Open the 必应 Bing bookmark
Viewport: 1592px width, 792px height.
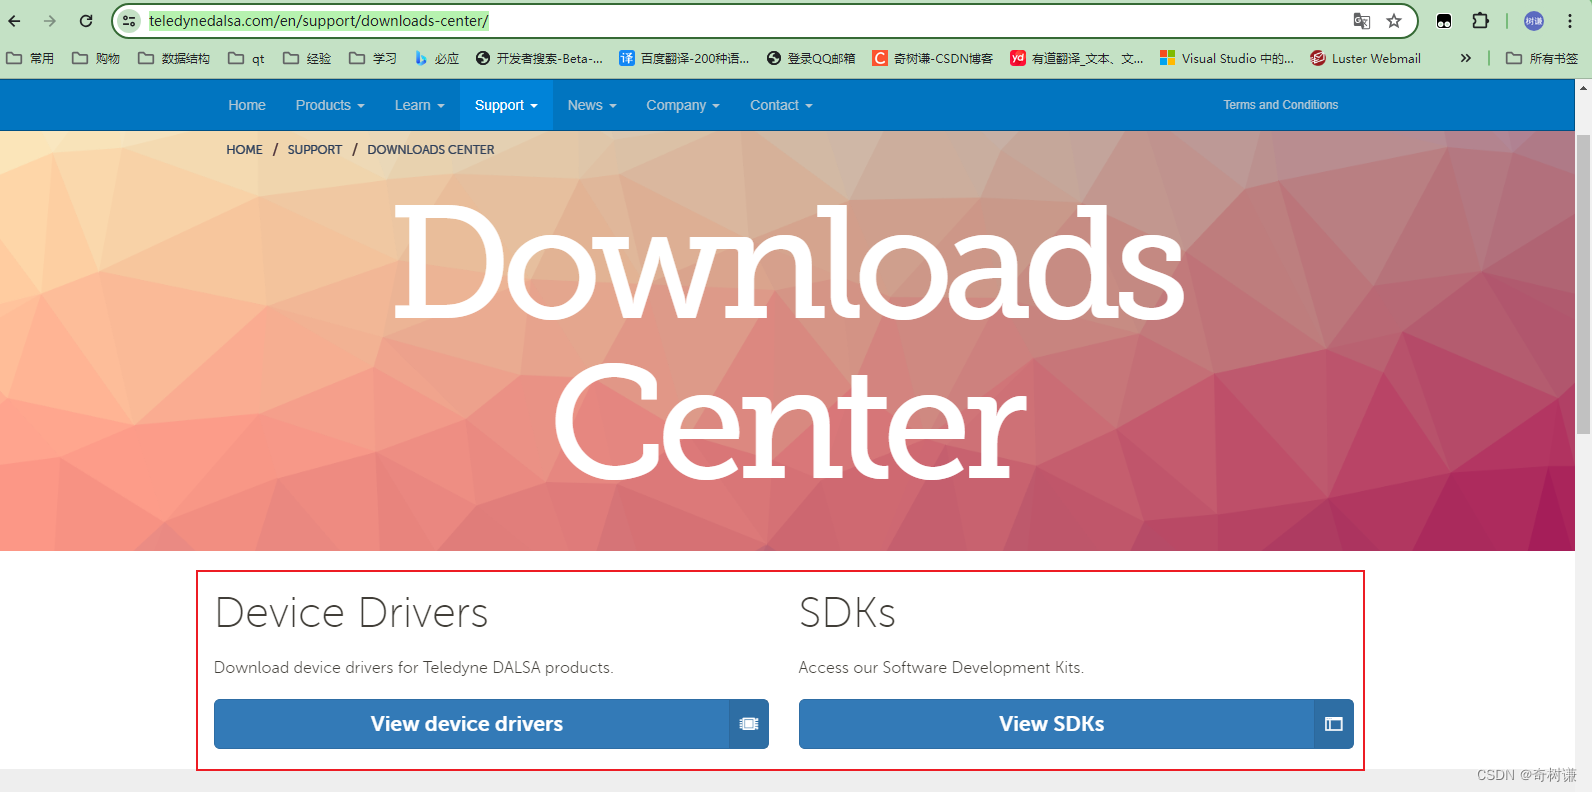[437, 58]
